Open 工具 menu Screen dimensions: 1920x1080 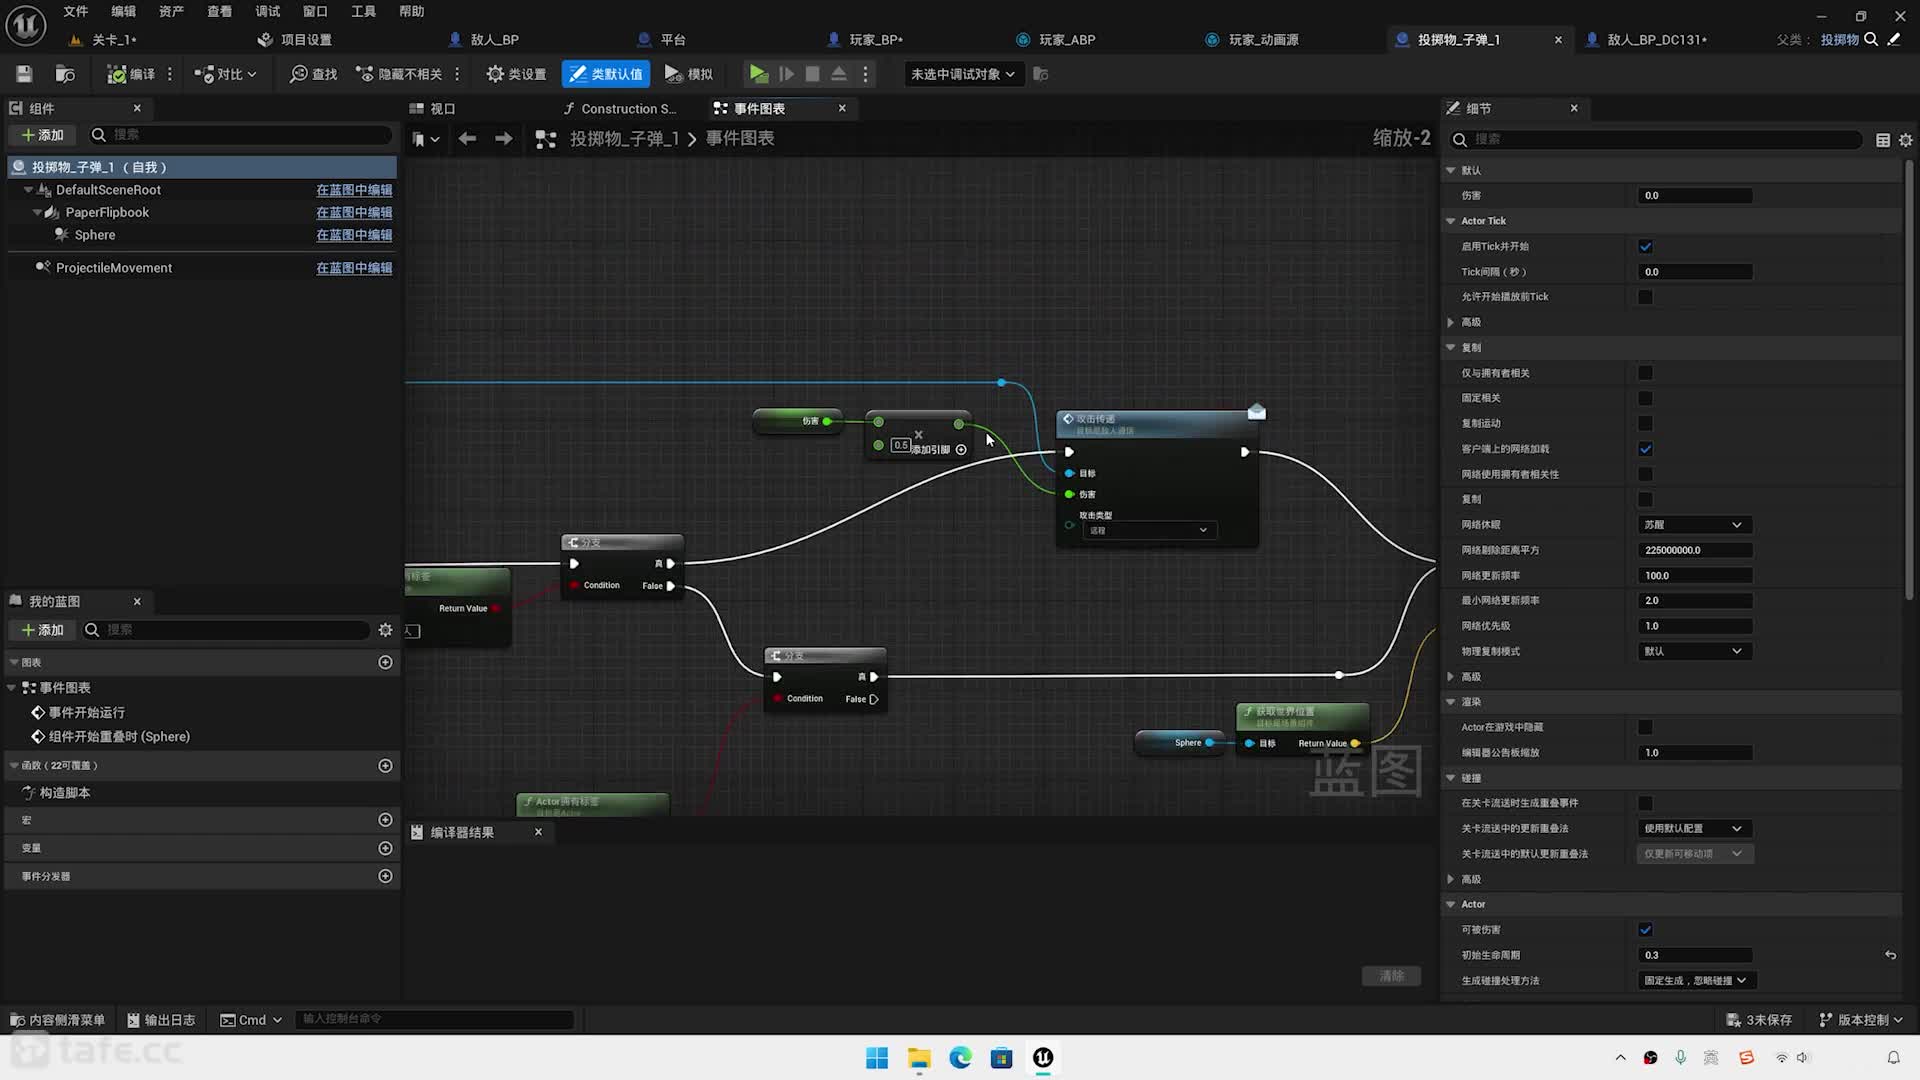(x=363, y=11)
